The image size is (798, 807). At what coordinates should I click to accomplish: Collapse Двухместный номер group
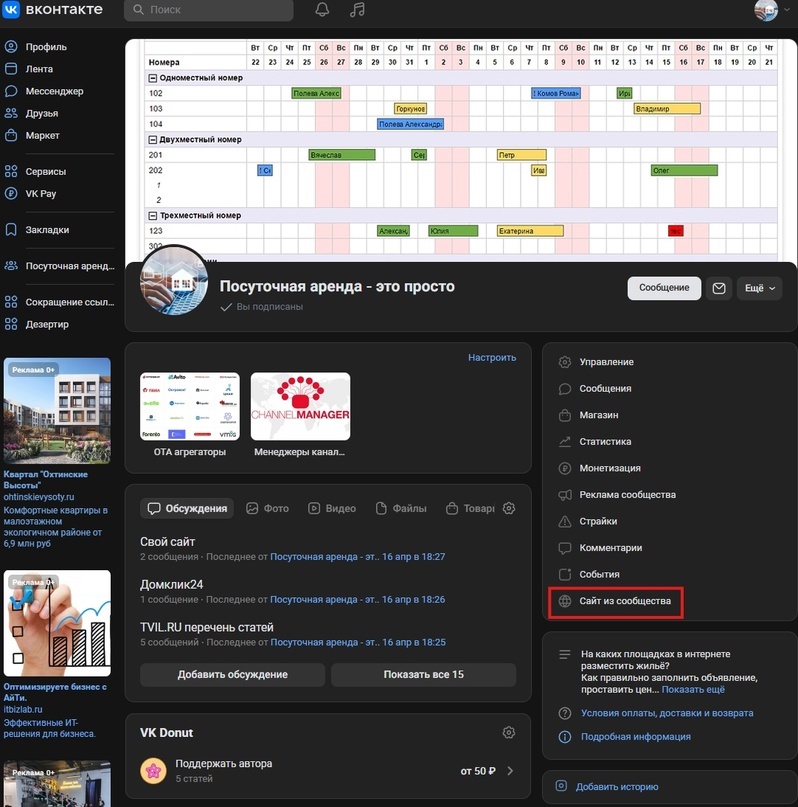click(152, 139)
